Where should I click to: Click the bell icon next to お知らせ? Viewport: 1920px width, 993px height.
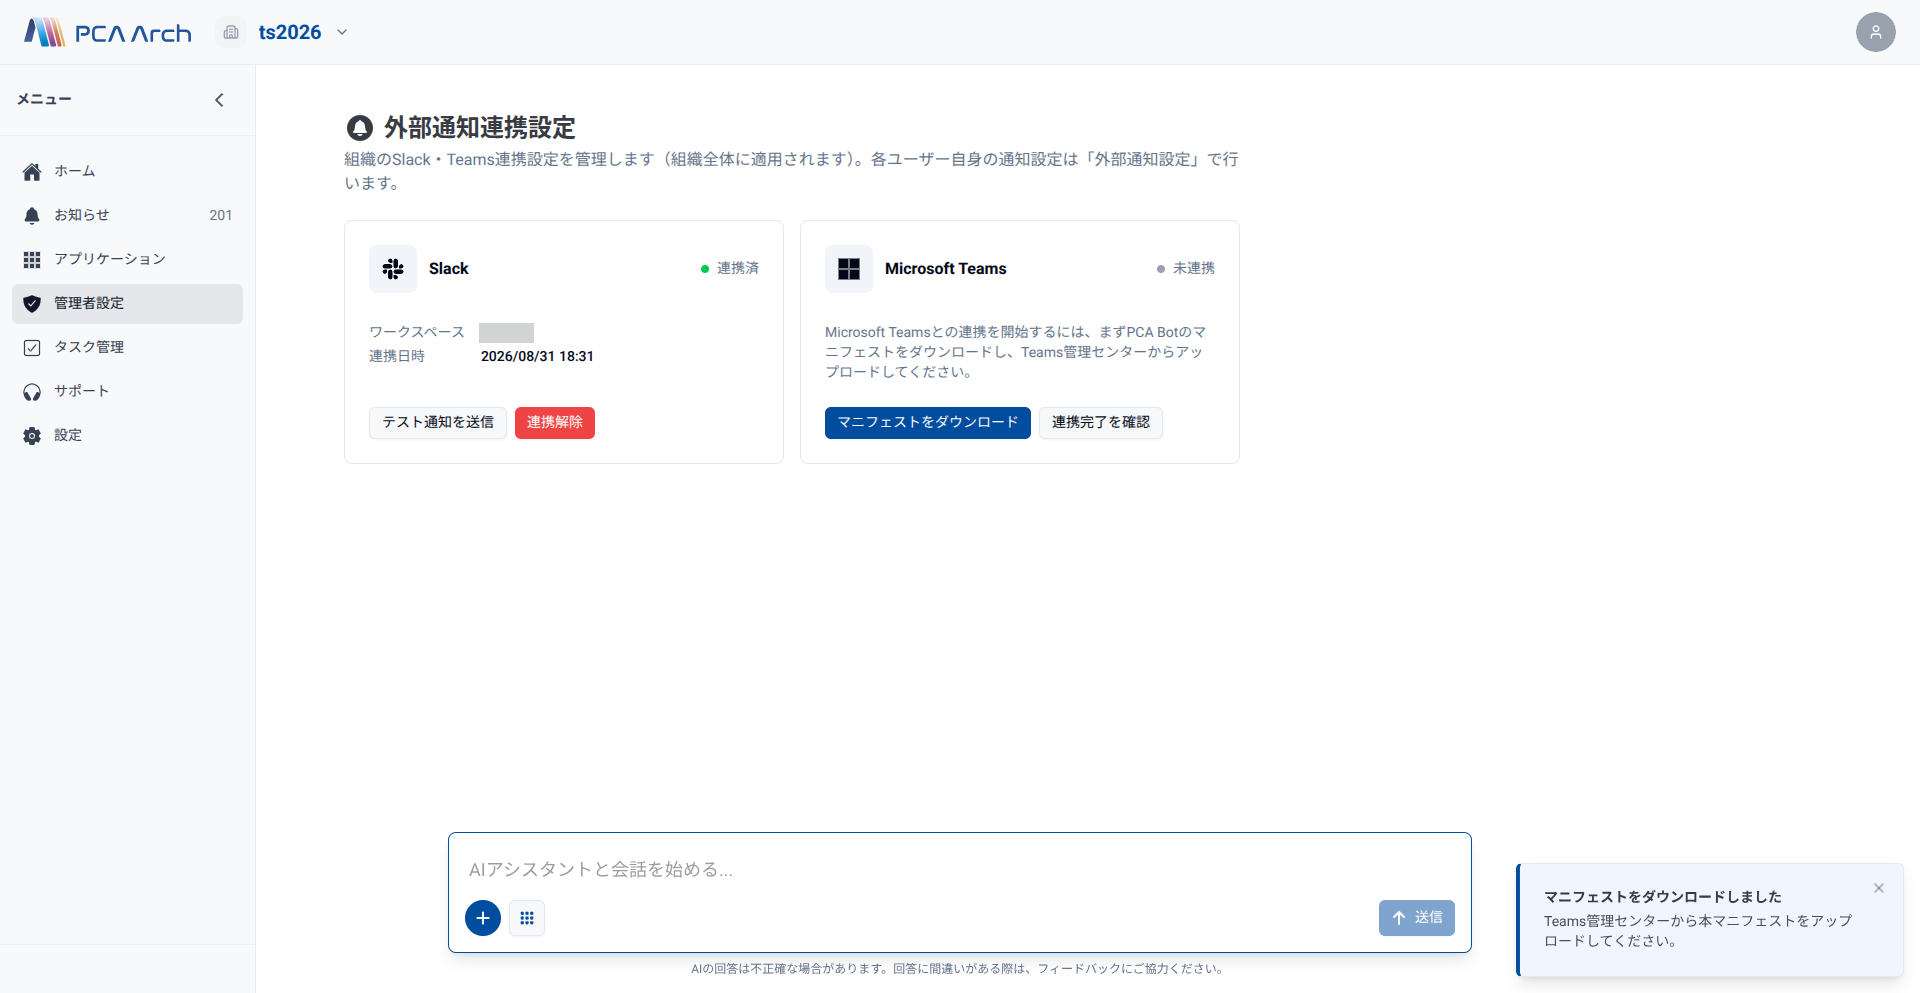point(32,216)
